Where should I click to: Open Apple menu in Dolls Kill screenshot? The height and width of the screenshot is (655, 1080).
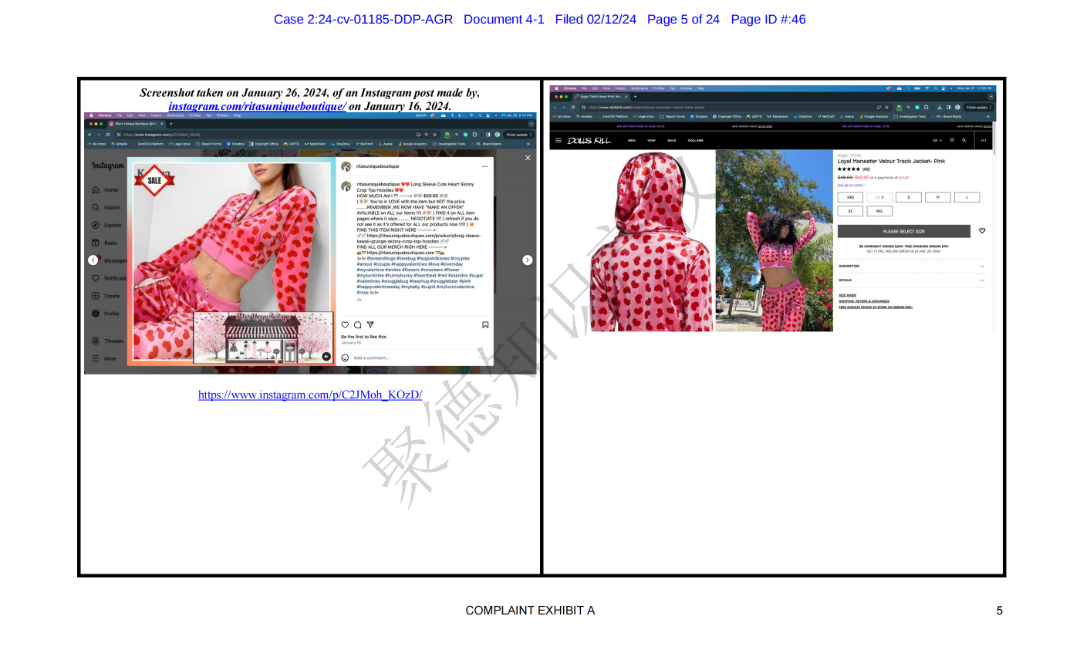tap(557, 88)
